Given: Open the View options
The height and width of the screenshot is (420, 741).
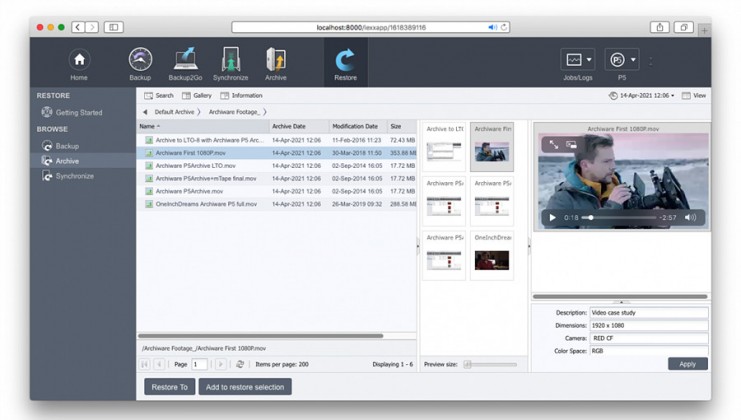Looking at the screenshot, I should click(x=694, y=95).
